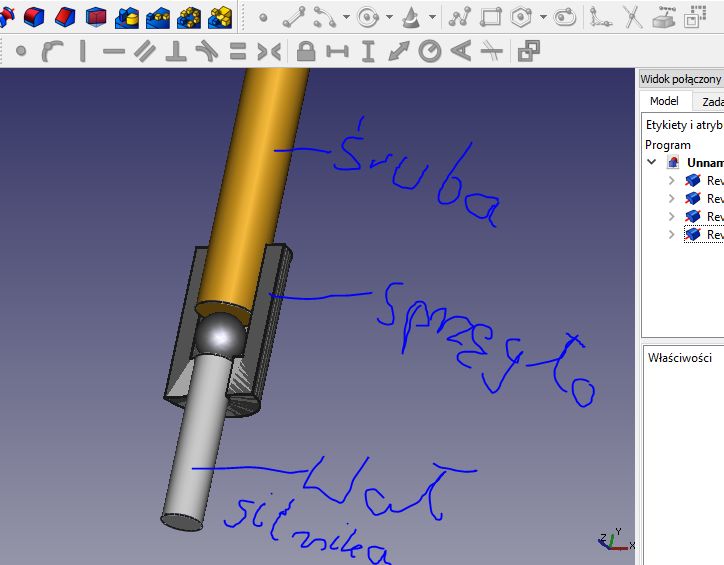
Task: Choose the Trim edge tool
Action: click(x=632, y=18)
